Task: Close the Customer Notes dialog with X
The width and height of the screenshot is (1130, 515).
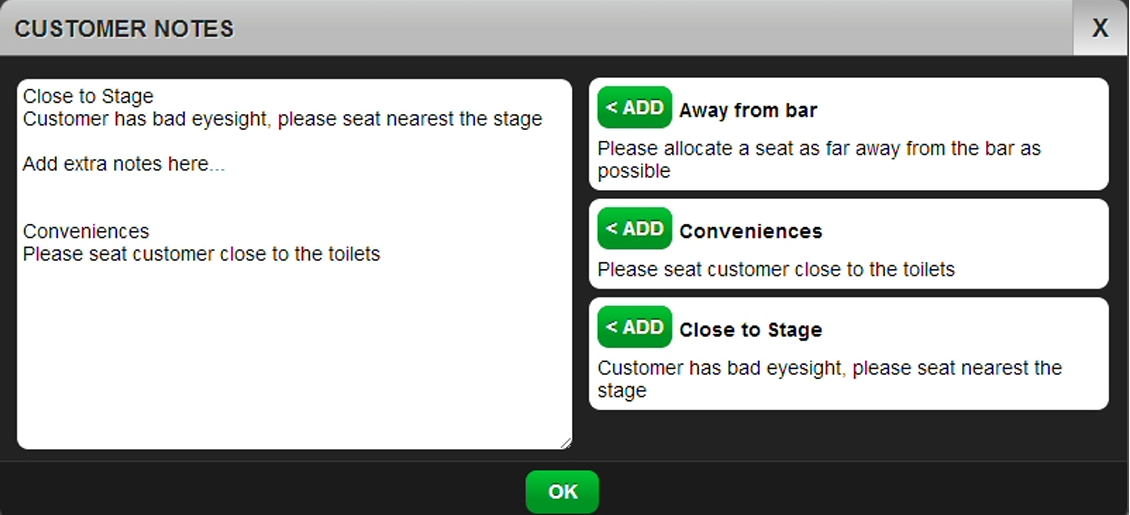Action: (1100, 28)
